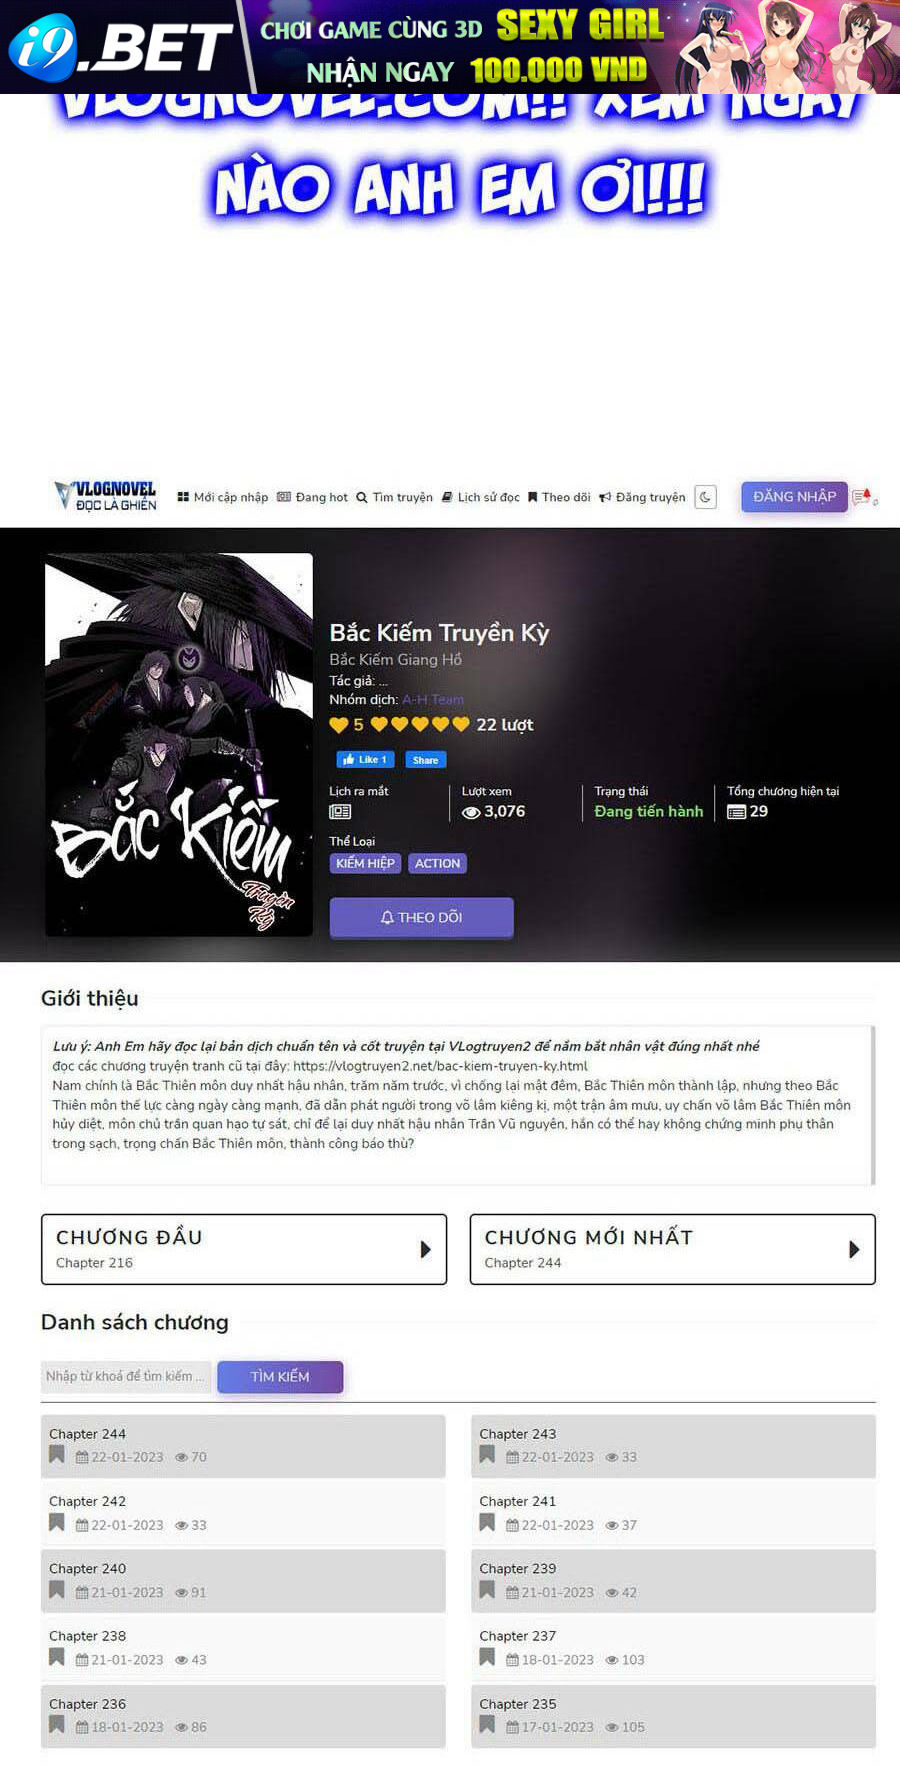900x1777 pixels.
Task: Click the THEO DÕI follow button
Action: pyautogui.click(x=421, y=917)
